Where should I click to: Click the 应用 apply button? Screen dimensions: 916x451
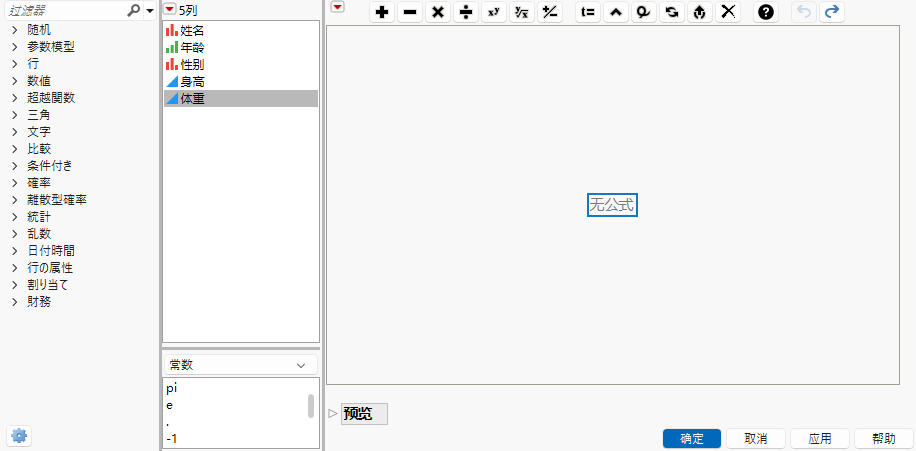820,439
